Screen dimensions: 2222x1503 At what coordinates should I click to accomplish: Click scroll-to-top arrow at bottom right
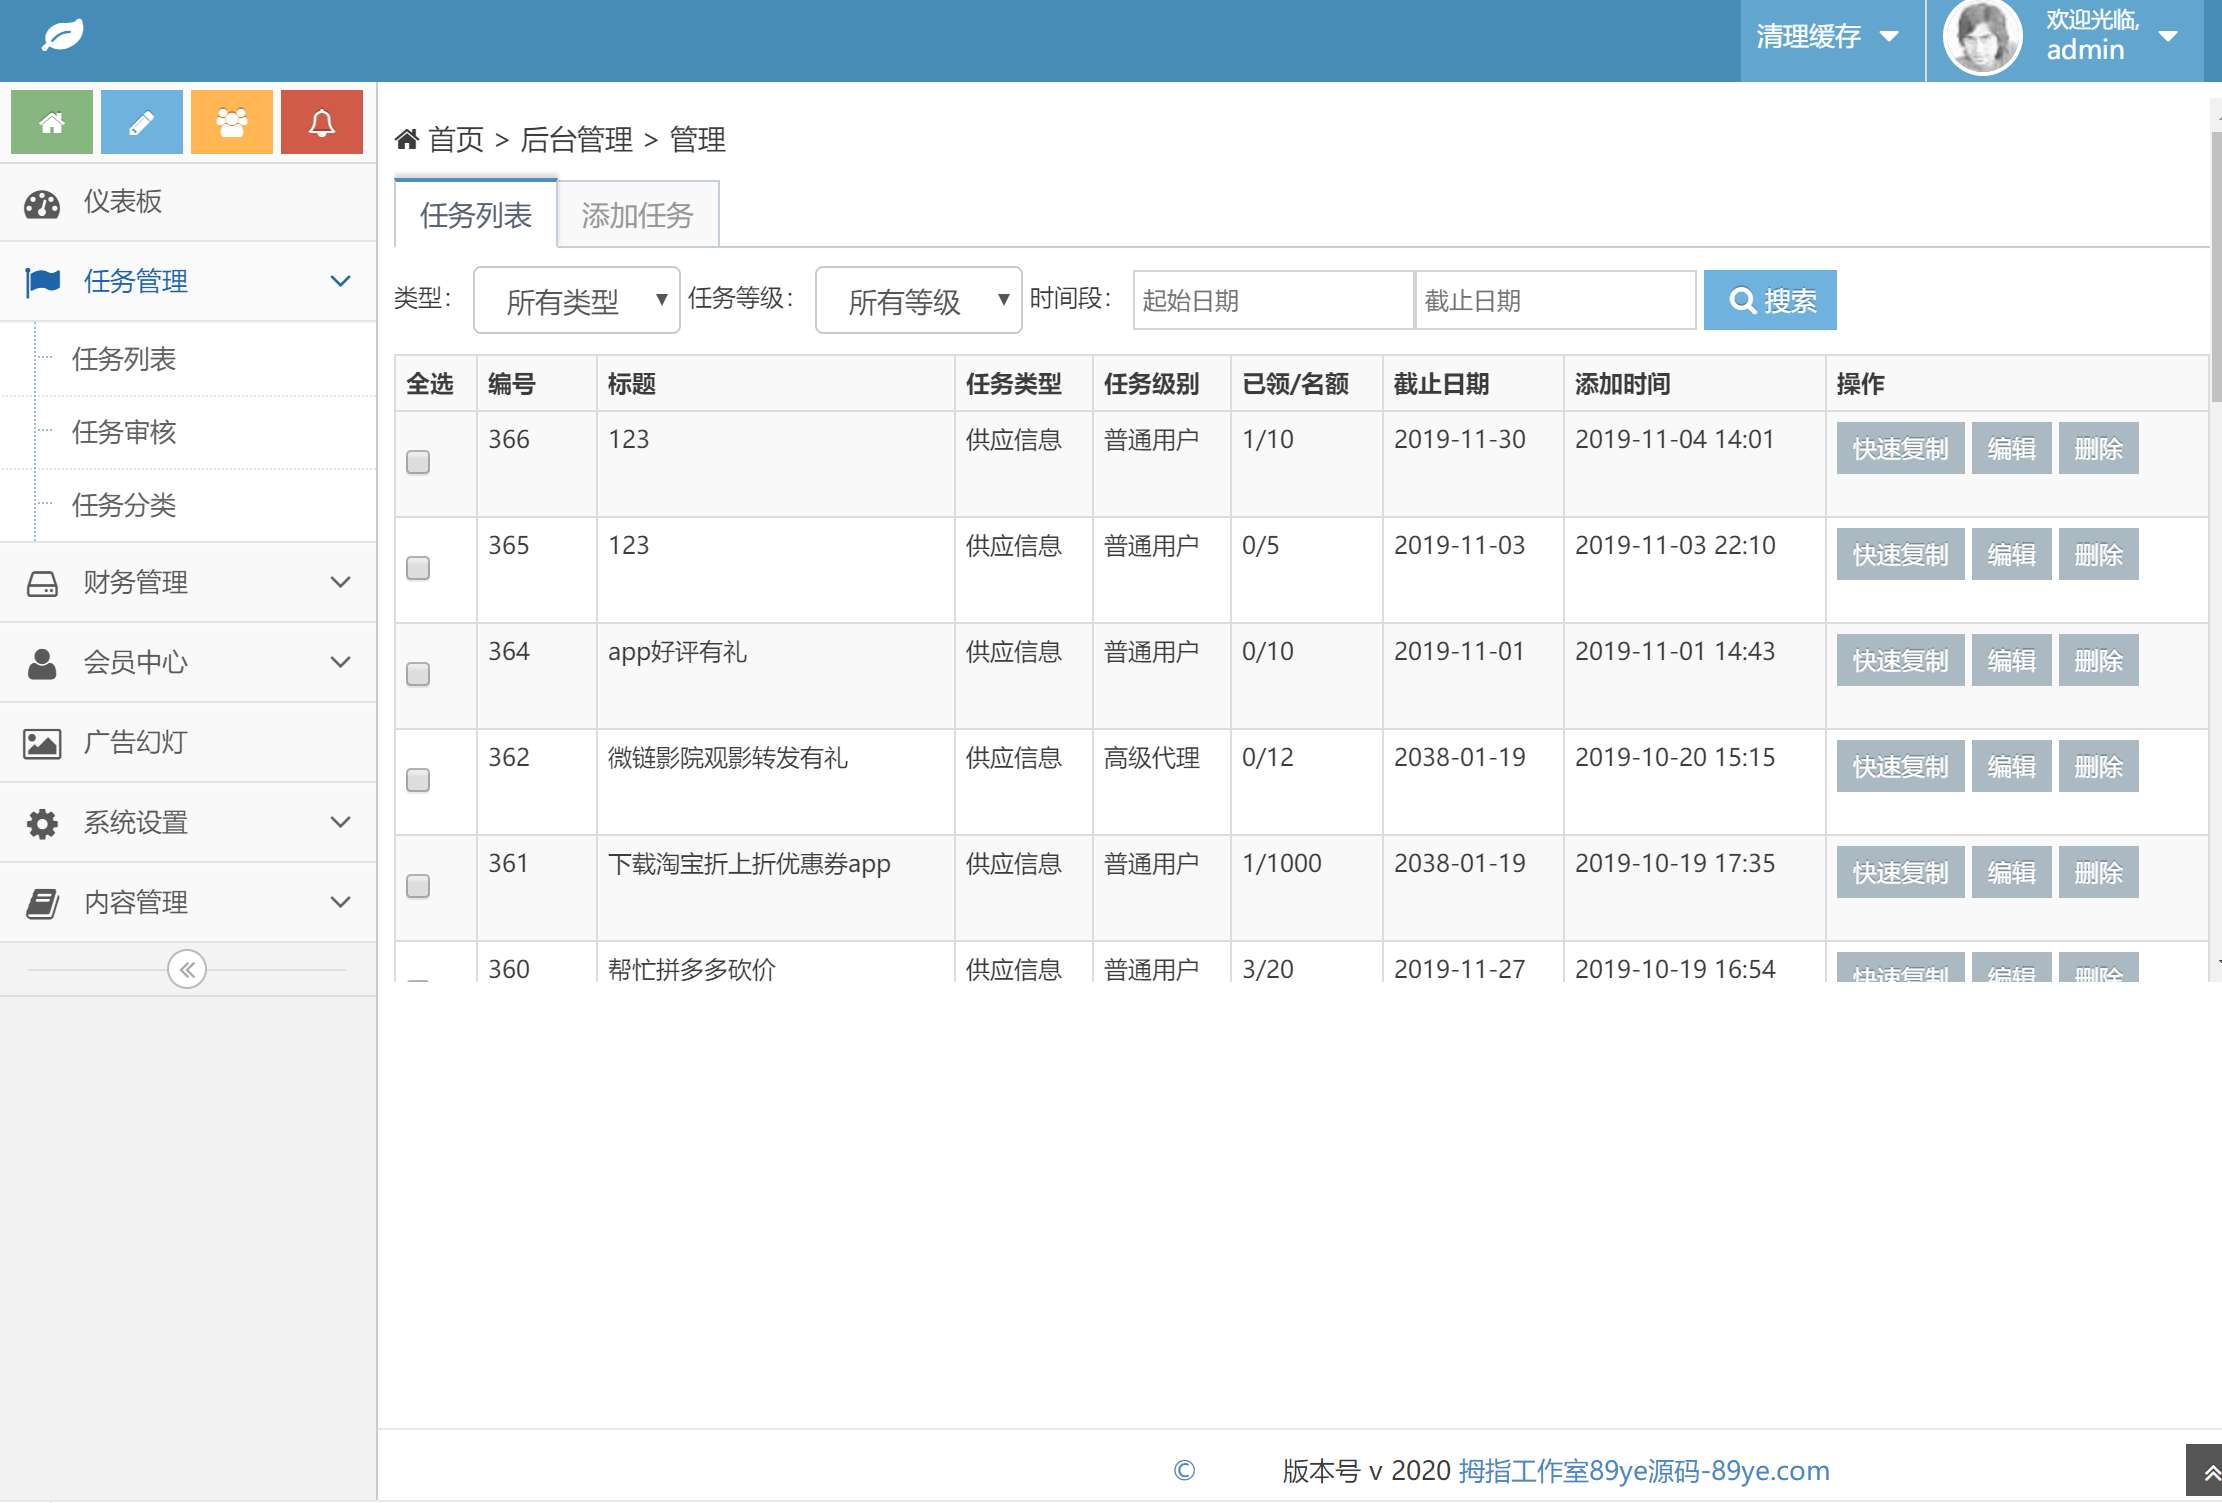pos(2204,1472)
